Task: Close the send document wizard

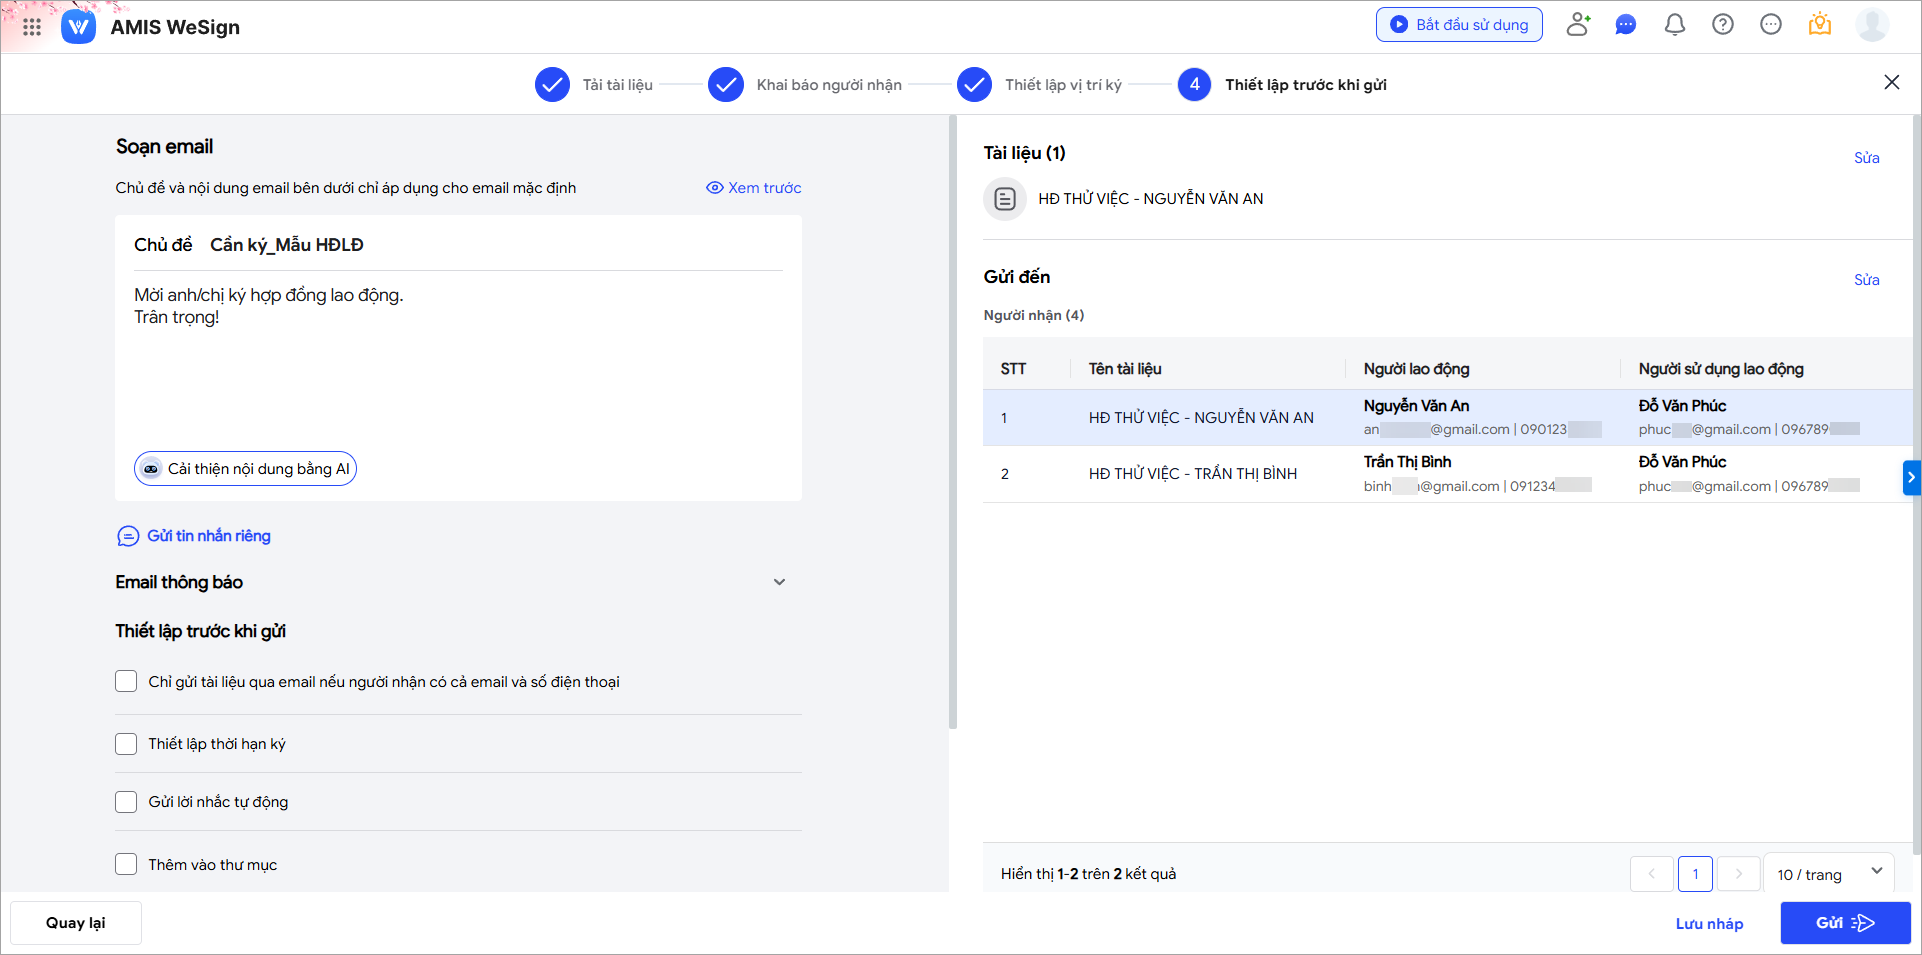Action: pos(1892,82)
